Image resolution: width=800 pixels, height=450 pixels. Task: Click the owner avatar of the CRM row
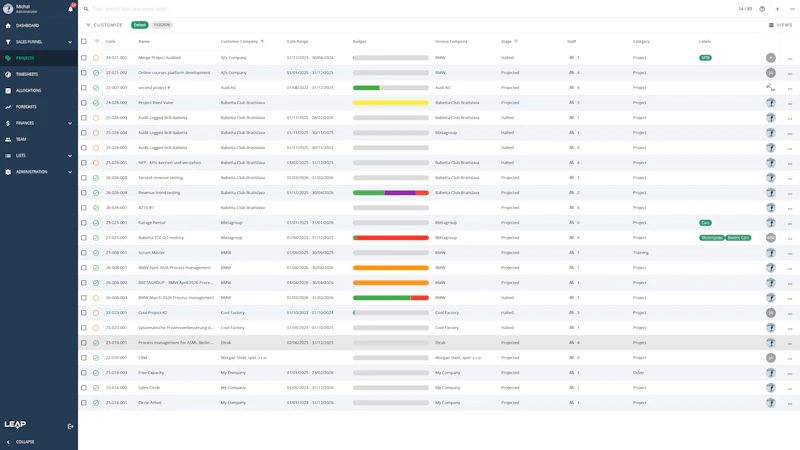click(x=770, y=358)
